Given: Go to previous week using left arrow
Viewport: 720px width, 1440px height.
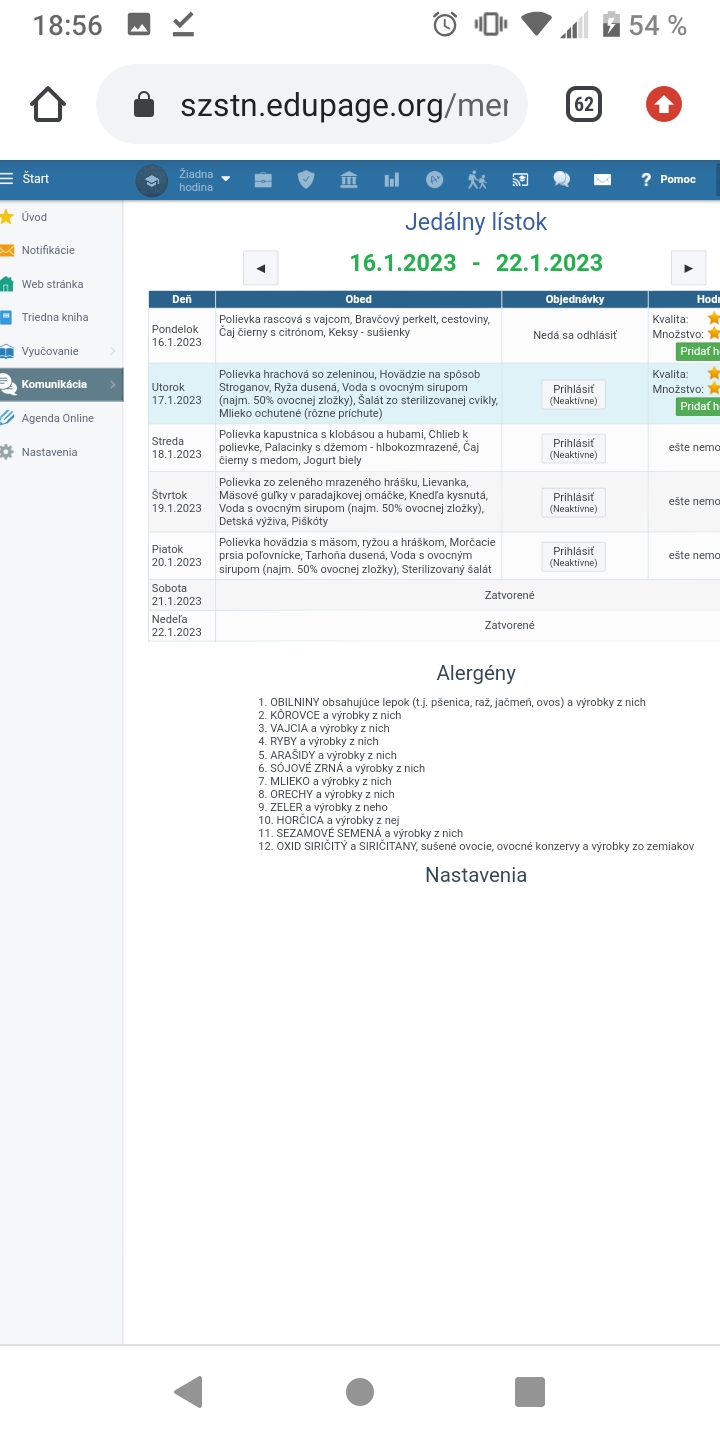Looking at the screenshot, I should (261, 268).
